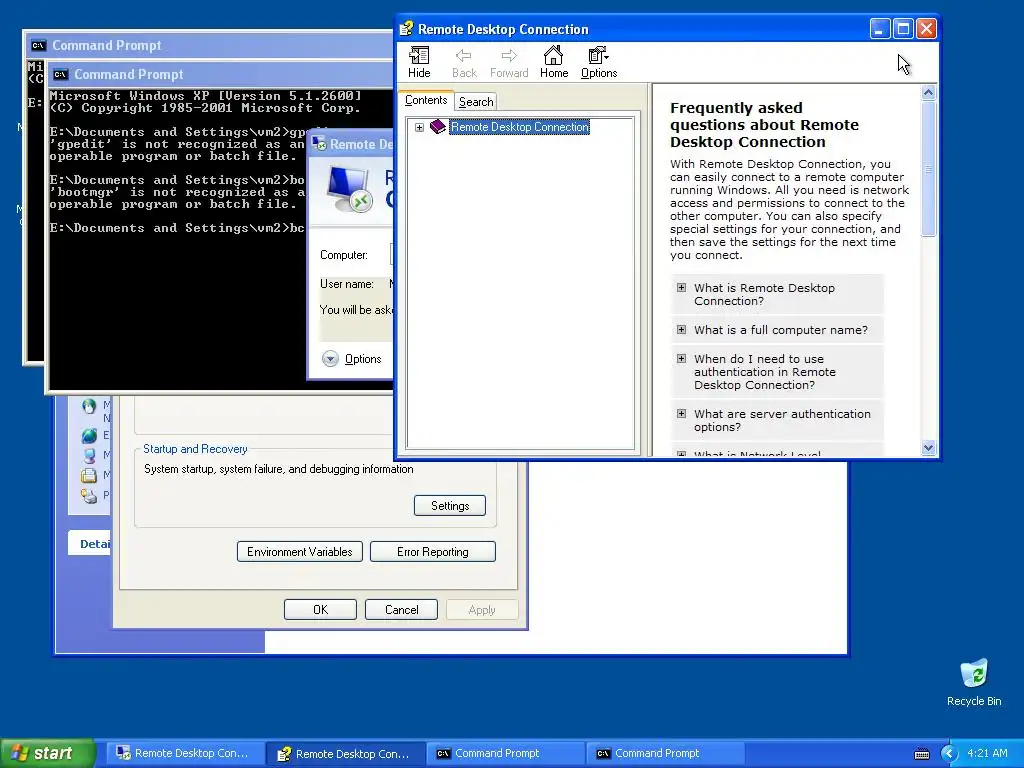
Task: Hide the help navigation pane
Action: [x=419, y=63]
